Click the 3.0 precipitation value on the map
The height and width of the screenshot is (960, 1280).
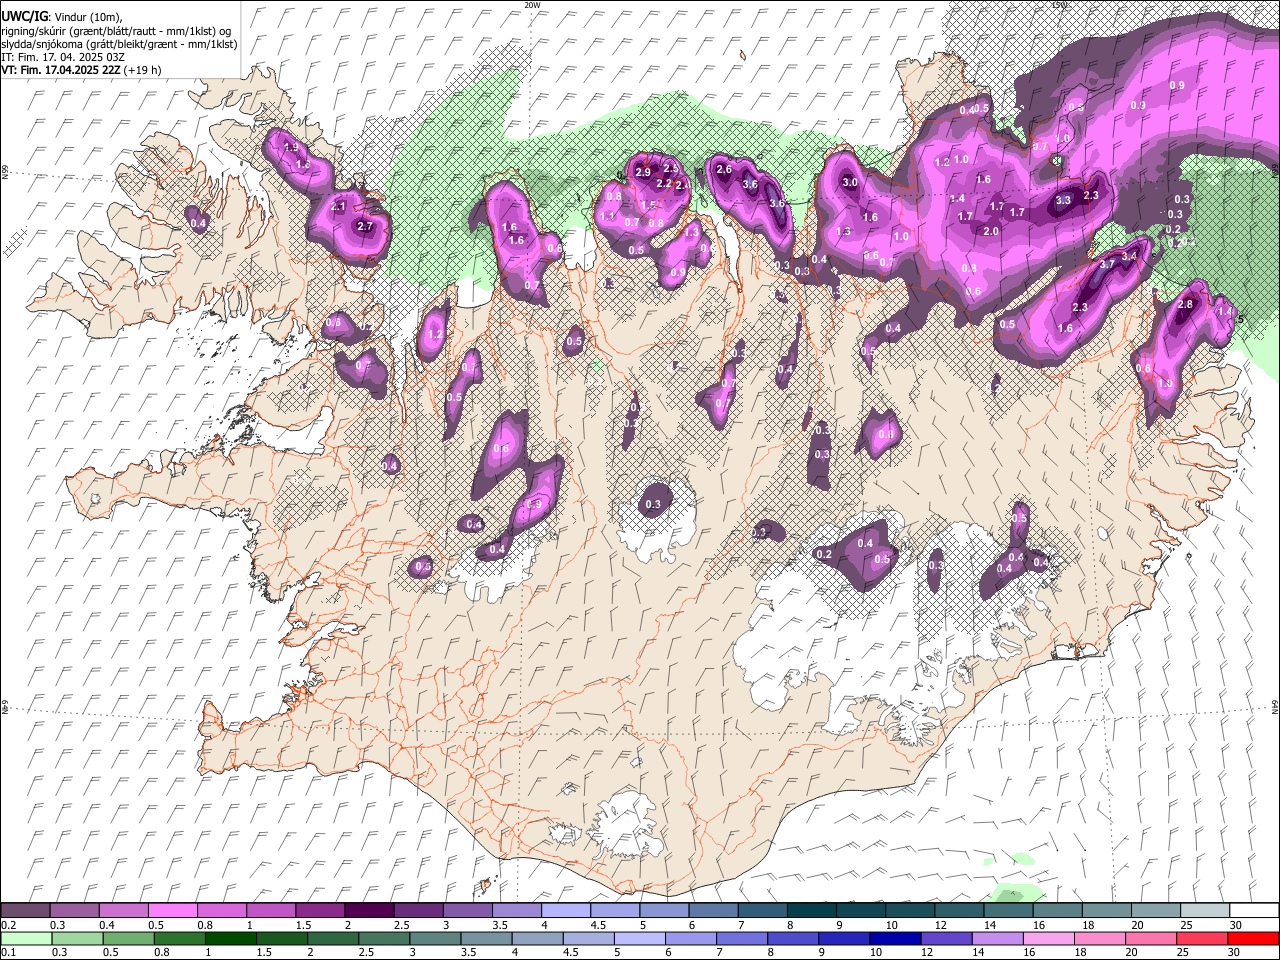(850, 183)
